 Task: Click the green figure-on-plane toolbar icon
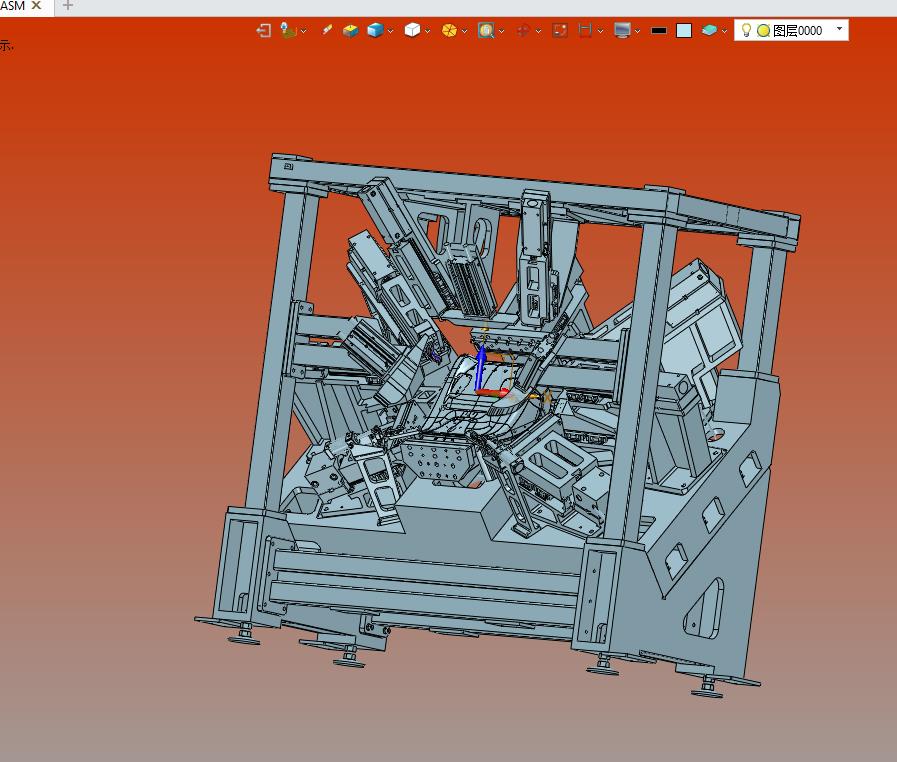(288, 30)
